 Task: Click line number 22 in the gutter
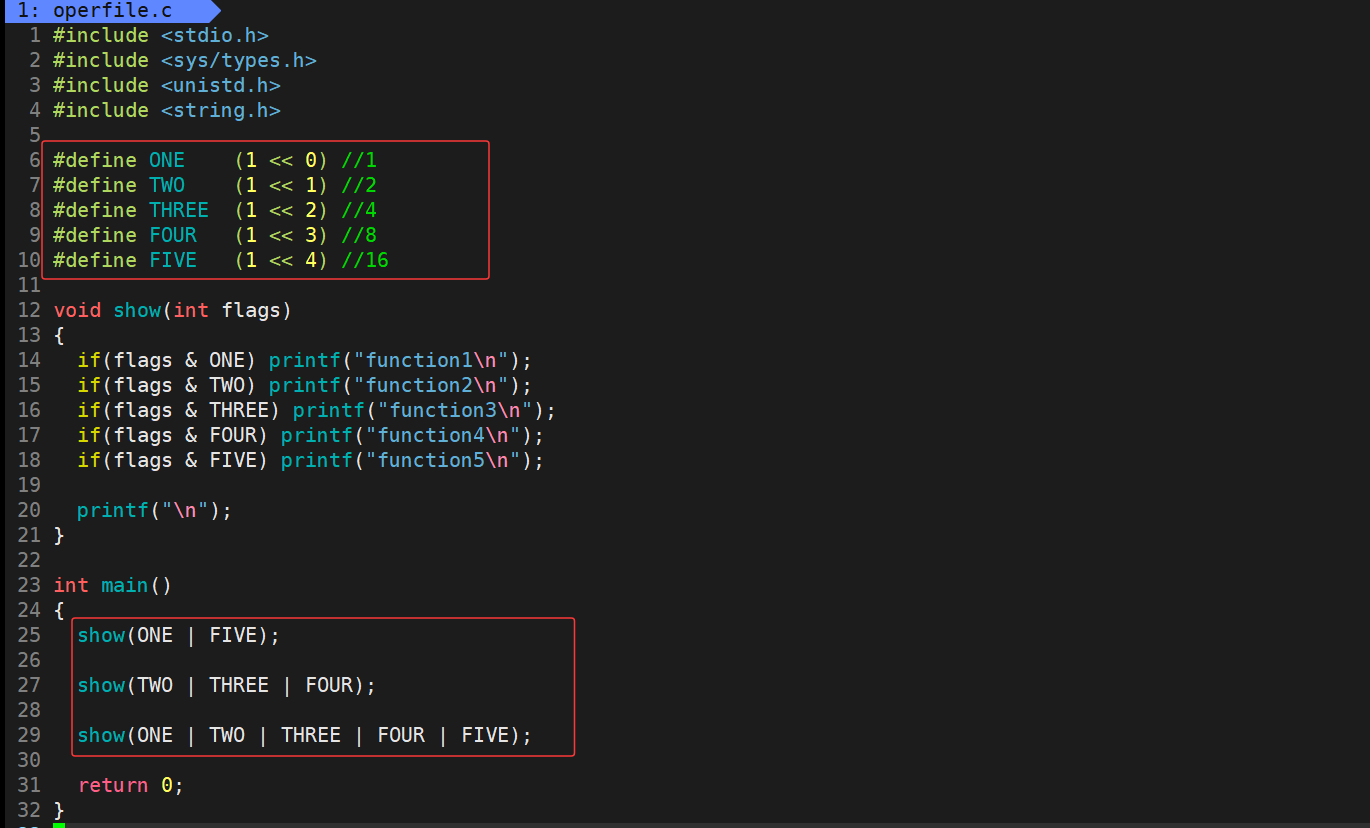pos(29,561)
